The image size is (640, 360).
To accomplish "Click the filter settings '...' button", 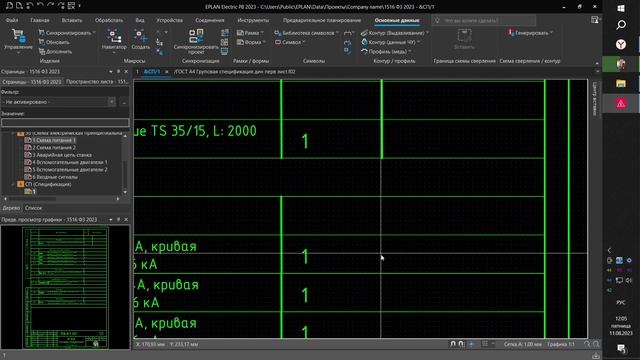I will [124, 102].
